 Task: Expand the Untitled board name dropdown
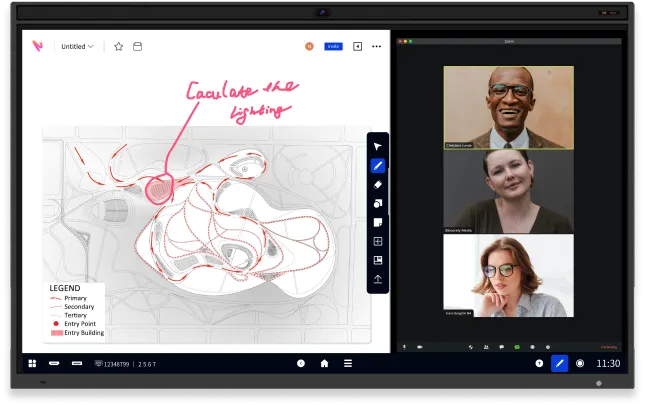77,46
